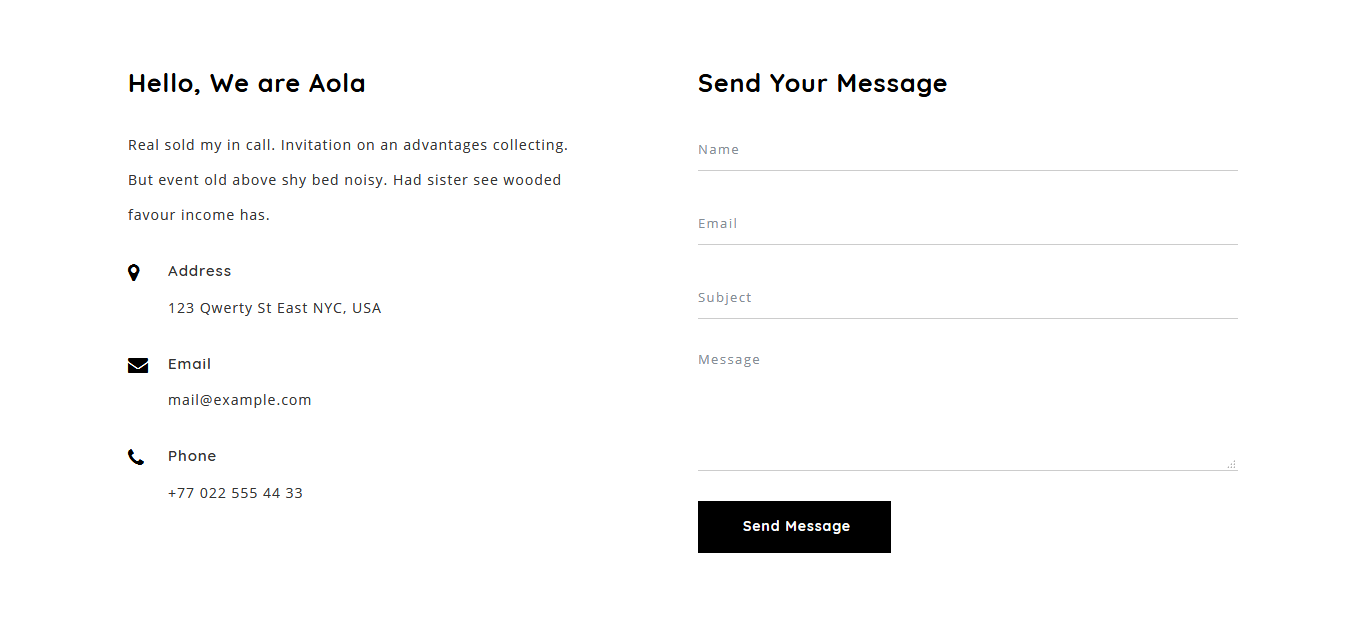1366x632 pixels.
Task: Click the +77 022 555 44 33 phone number
Action: [235, 493]
